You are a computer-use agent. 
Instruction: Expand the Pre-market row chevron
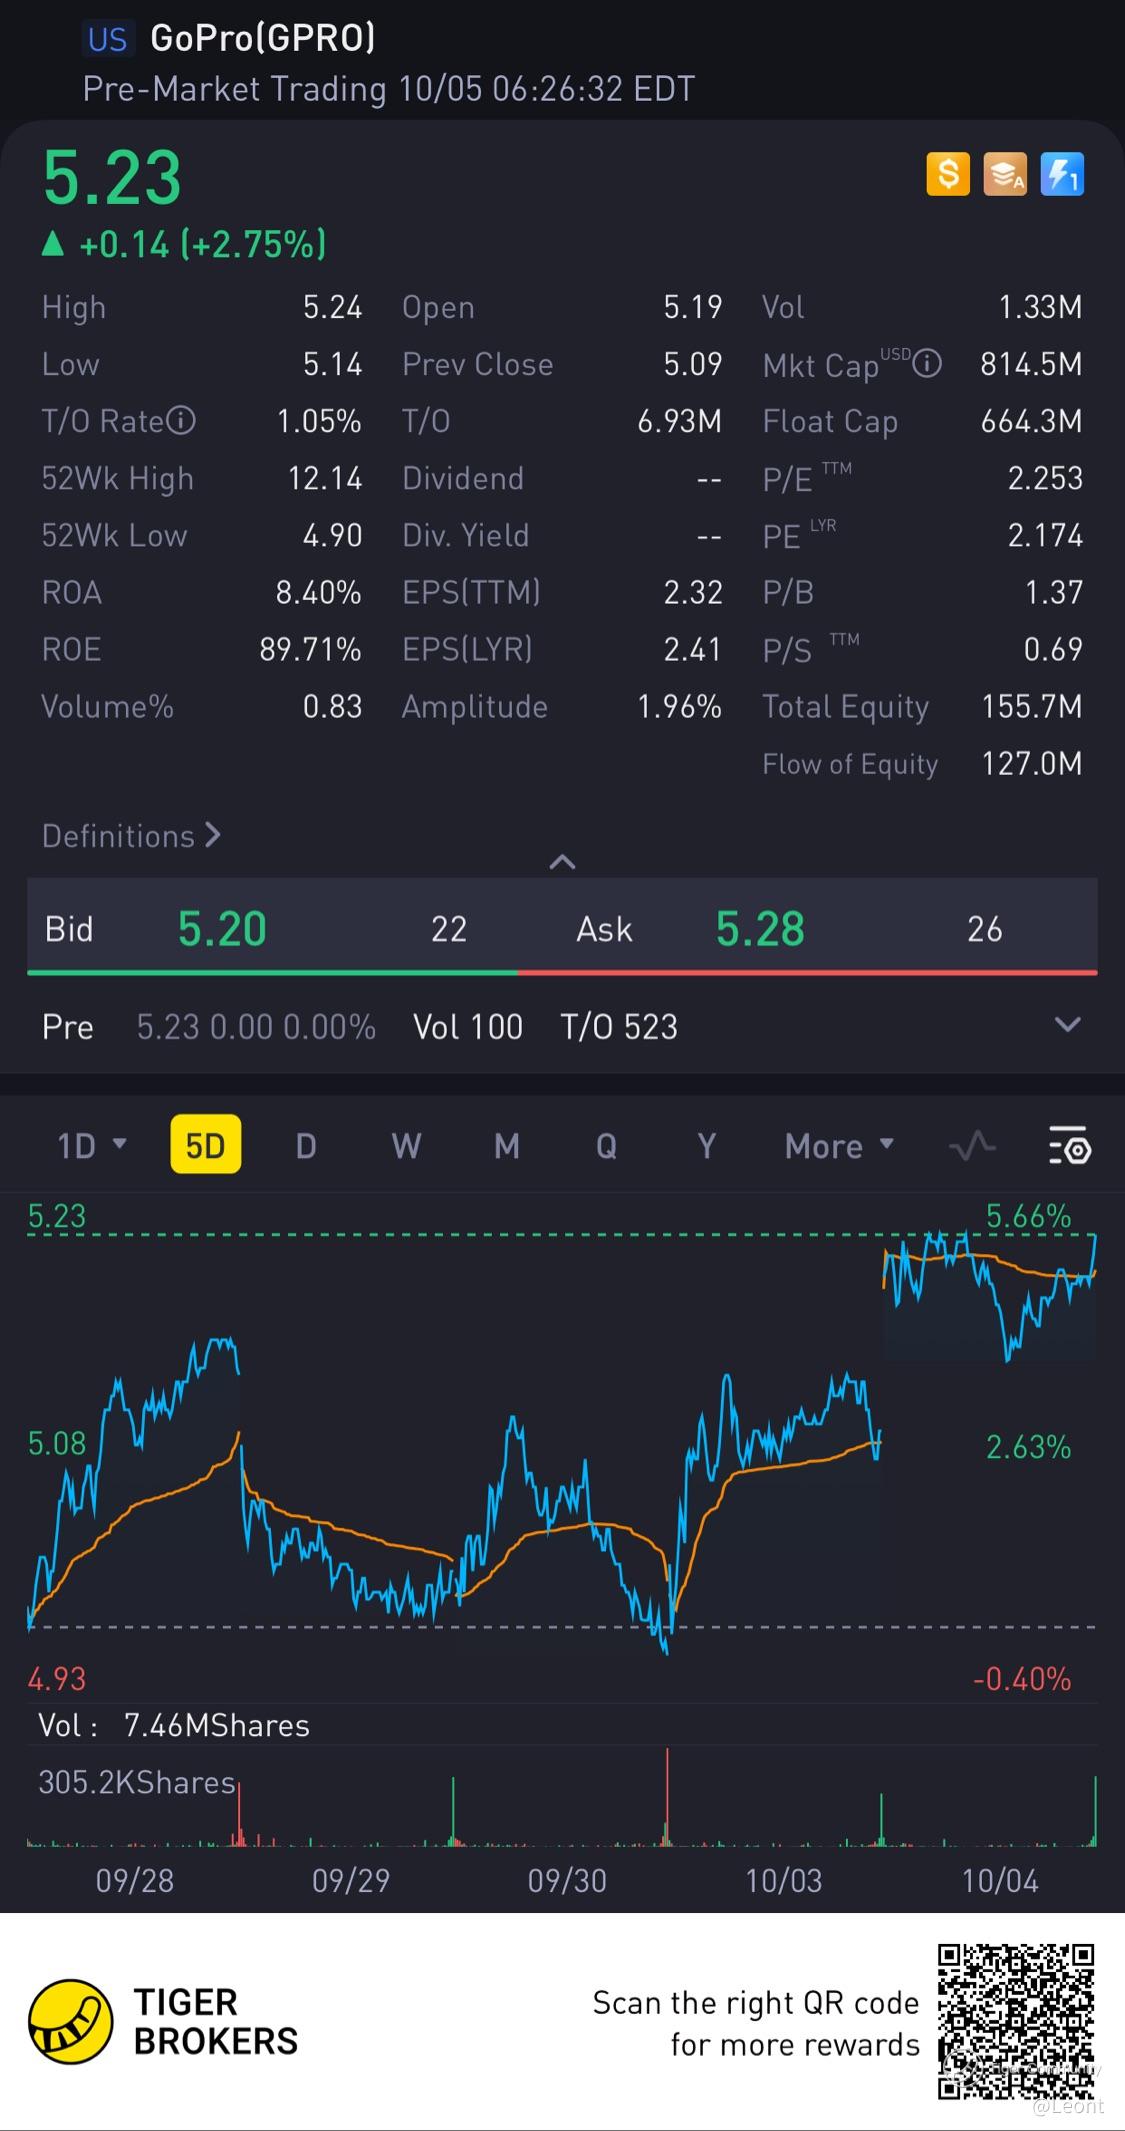point(1067,1026)
